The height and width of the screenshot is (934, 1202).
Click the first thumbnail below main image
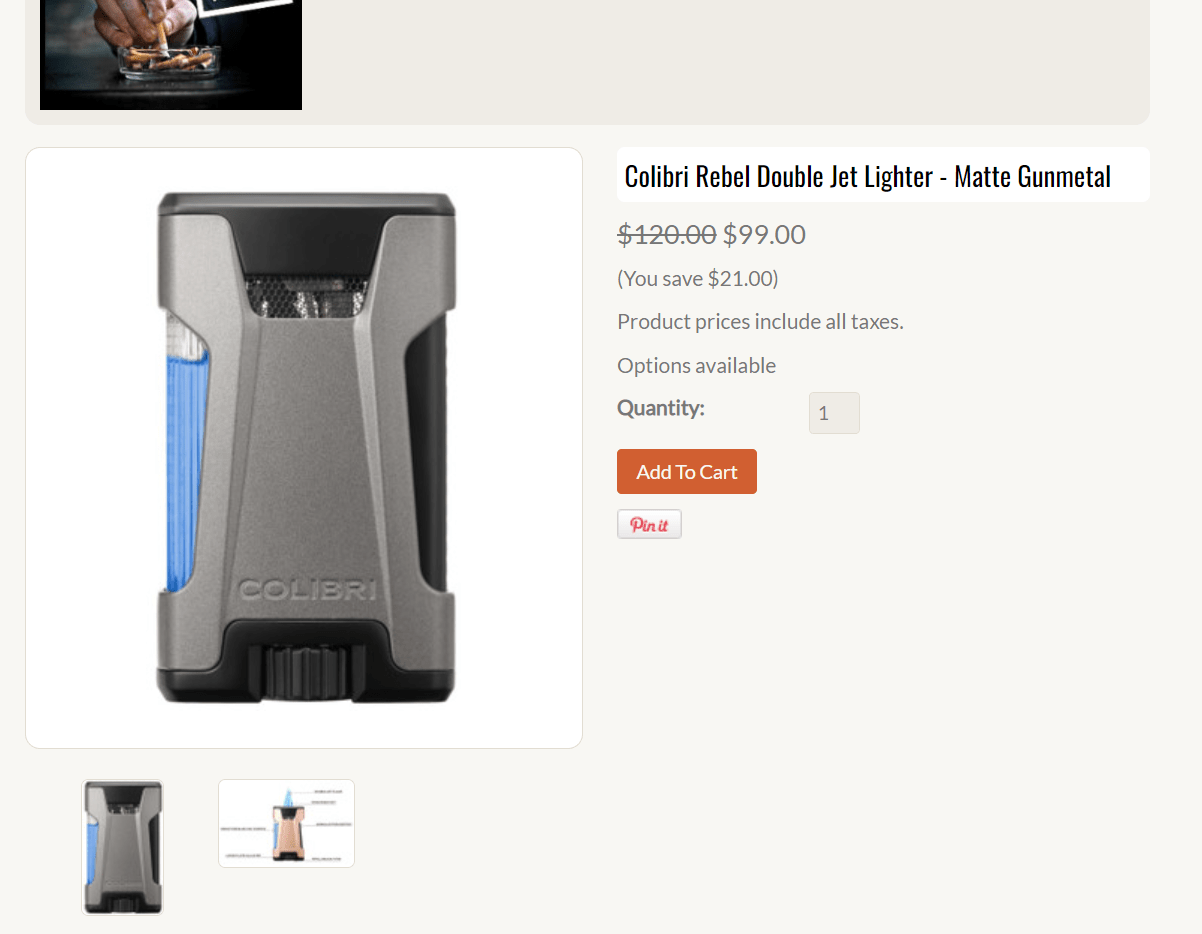(122, 846)
